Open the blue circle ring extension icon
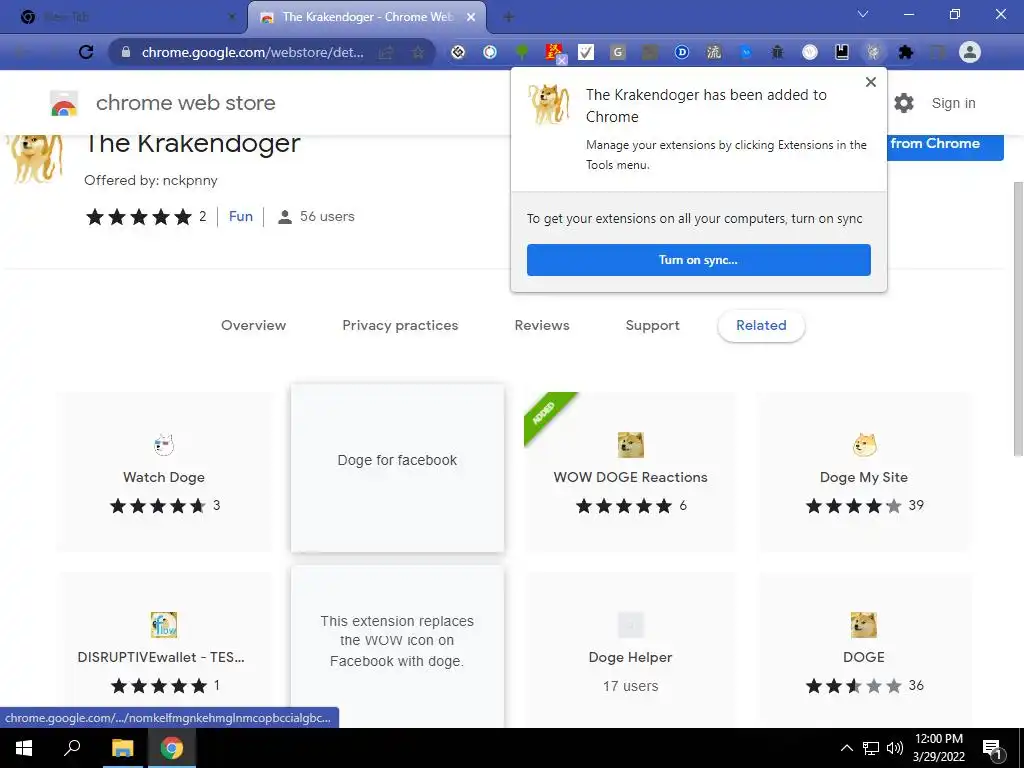This screenshot has width=1024, height=768. [x=490, y=52]
